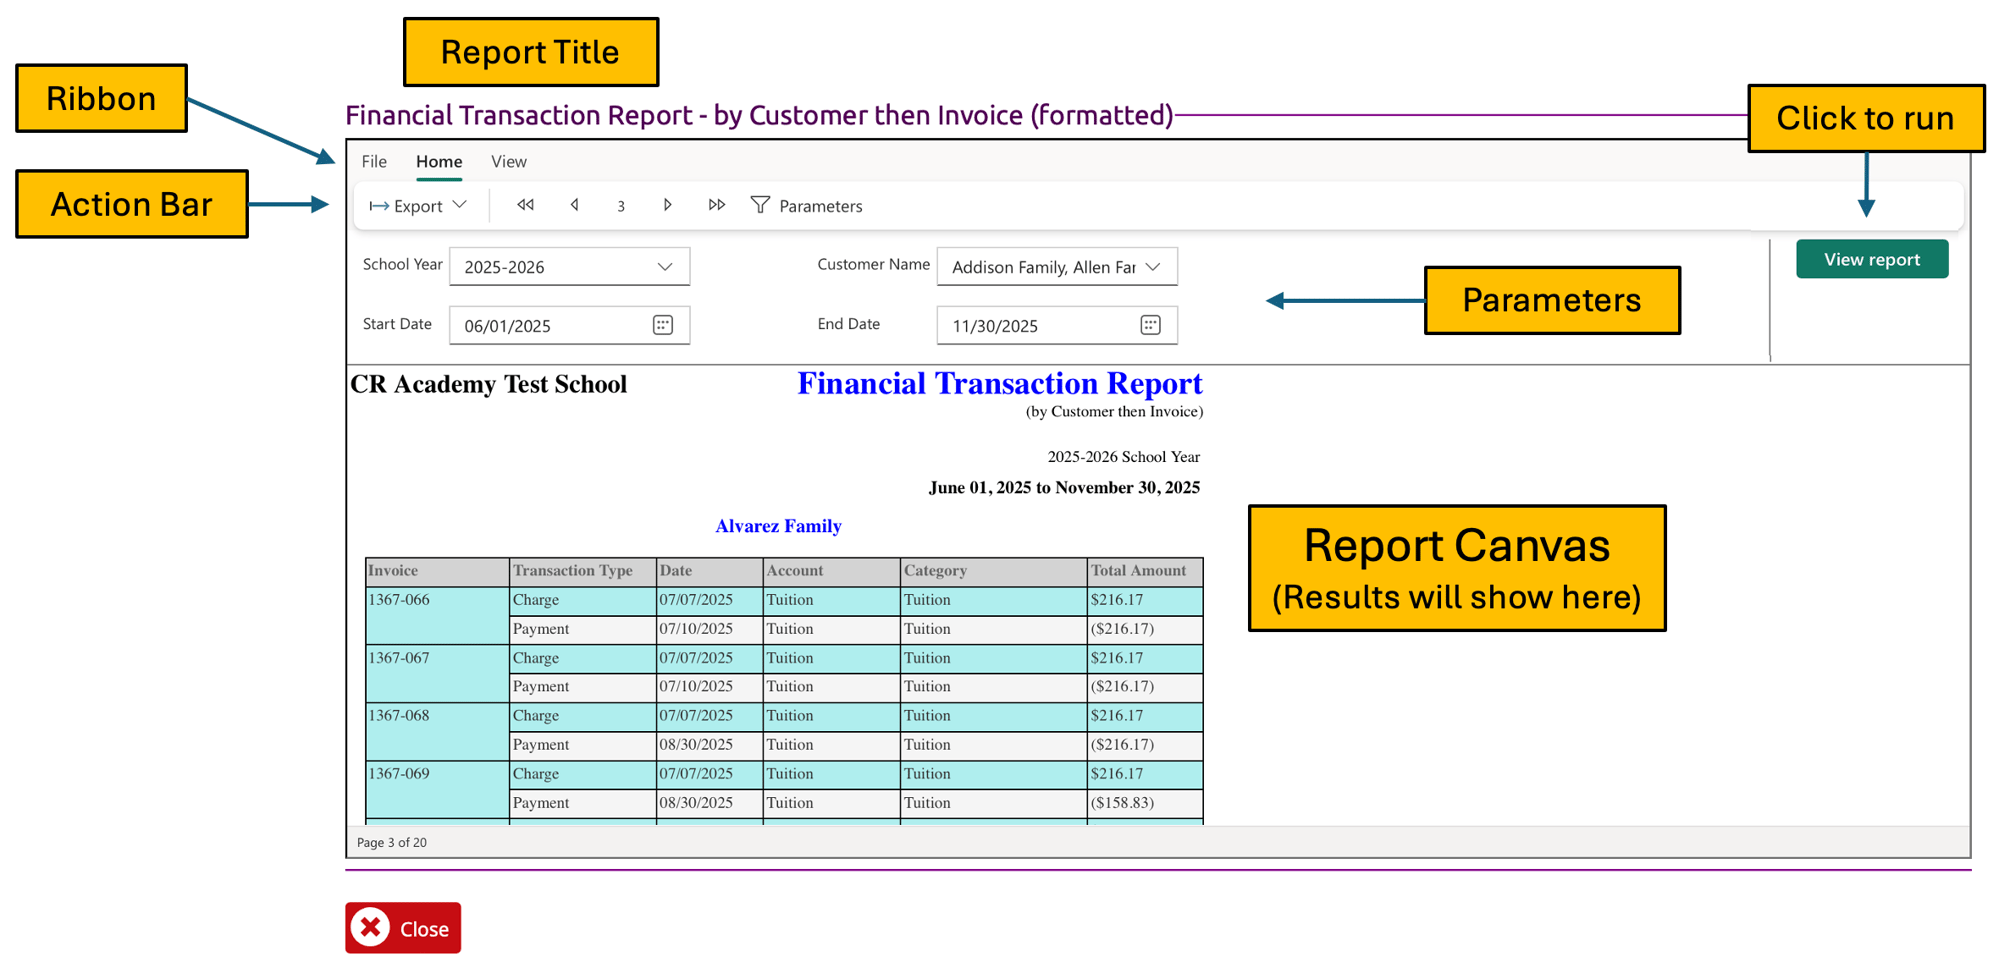Click invoice cell 1367-067
This screenshot has height=968, width=2010.
[437, 672]
